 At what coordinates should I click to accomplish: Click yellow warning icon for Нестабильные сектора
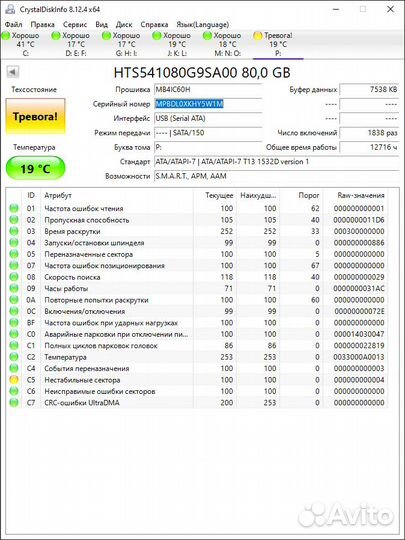click(14, 380)
